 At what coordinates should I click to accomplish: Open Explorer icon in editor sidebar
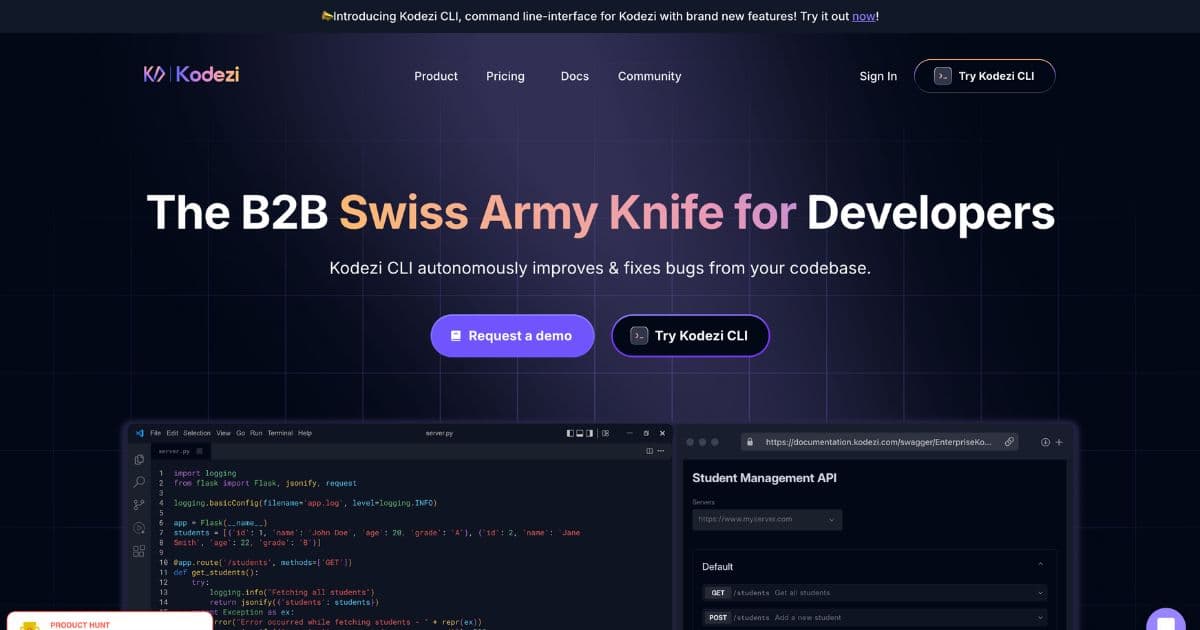point(139,460)
